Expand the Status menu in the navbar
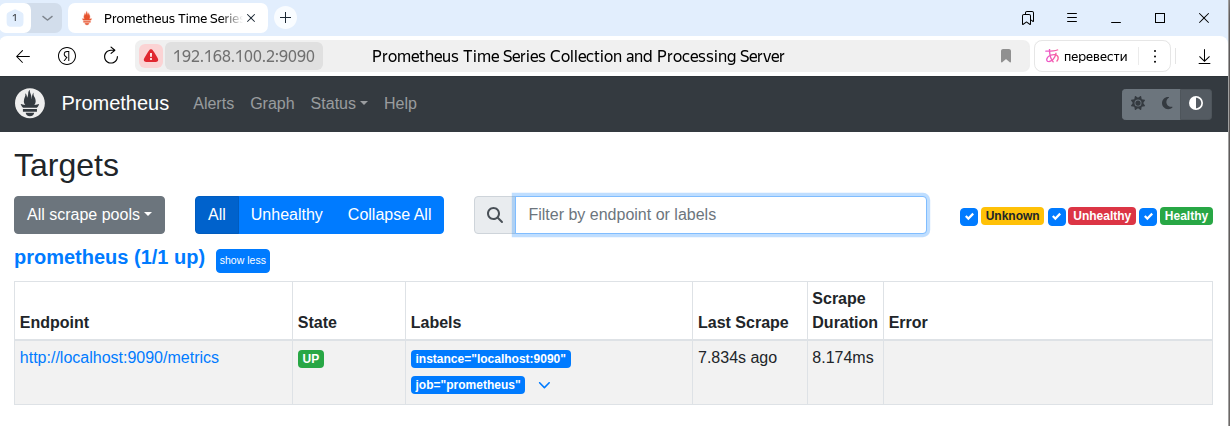Image resolution: width=1230 pixels, height=426 pixels. click(339, 103)
